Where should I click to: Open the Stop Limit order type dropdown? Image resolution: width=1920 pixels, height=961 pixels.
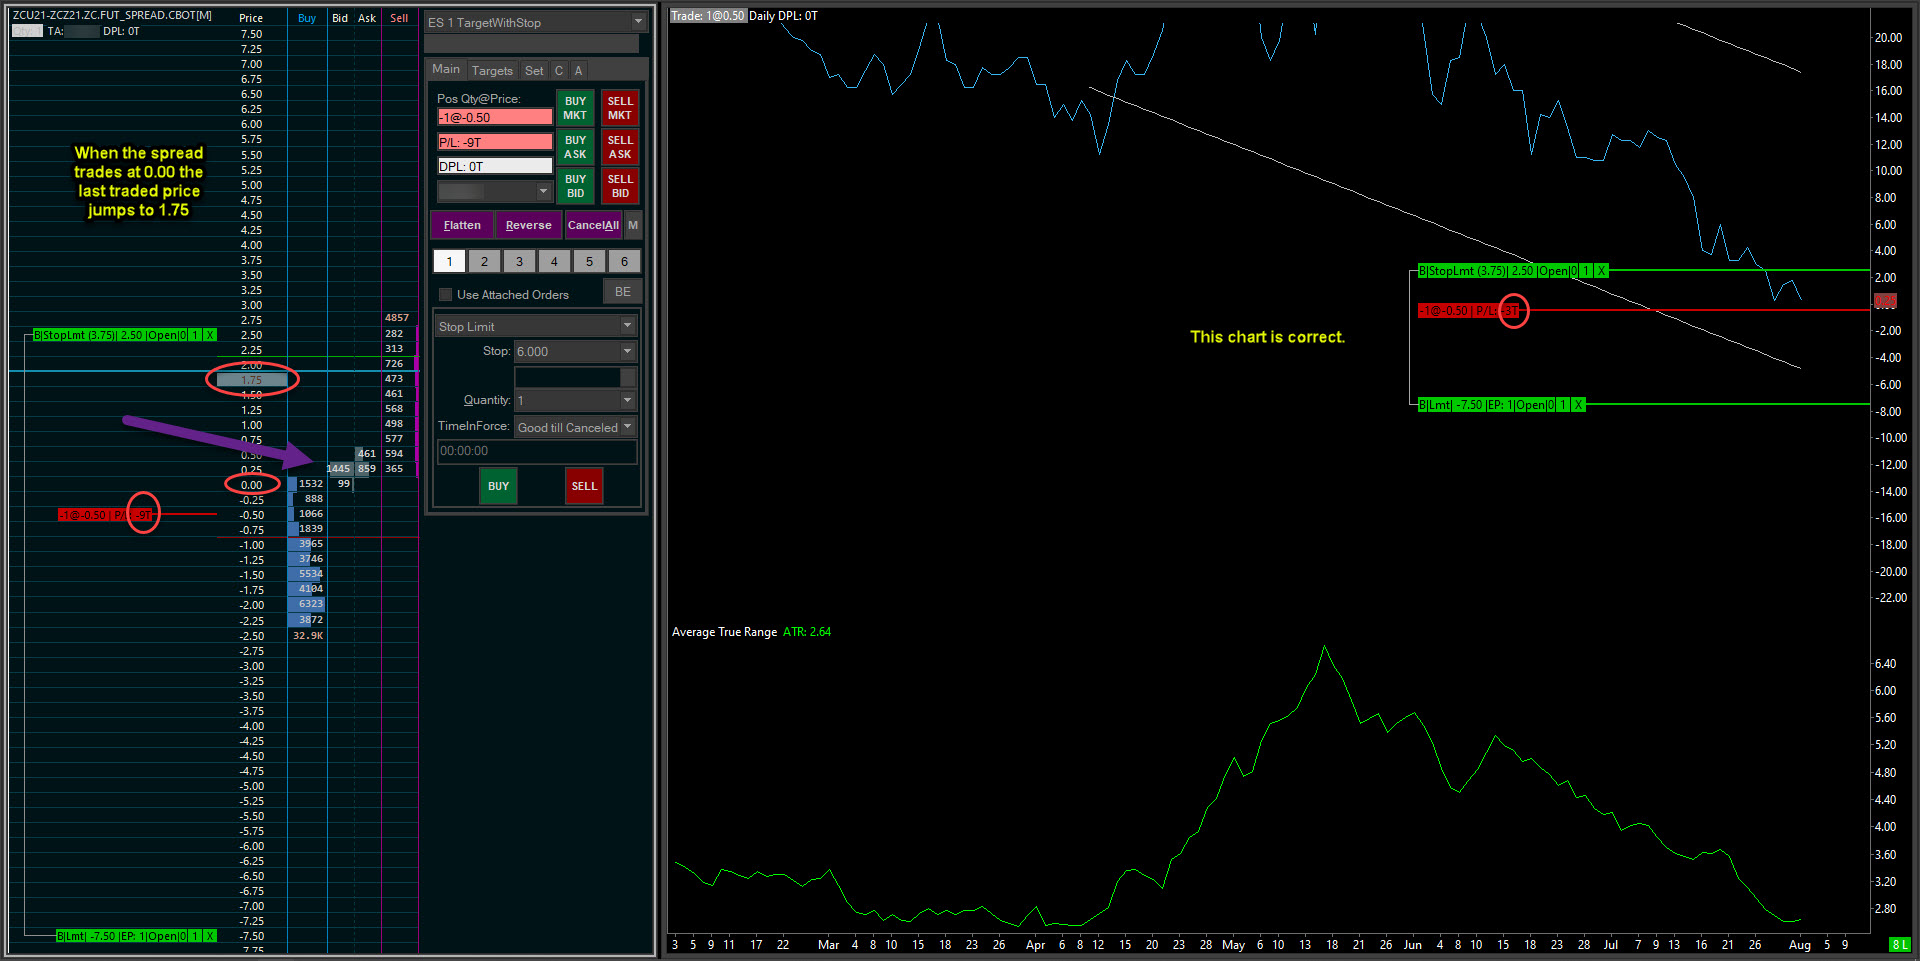point(628,326)
